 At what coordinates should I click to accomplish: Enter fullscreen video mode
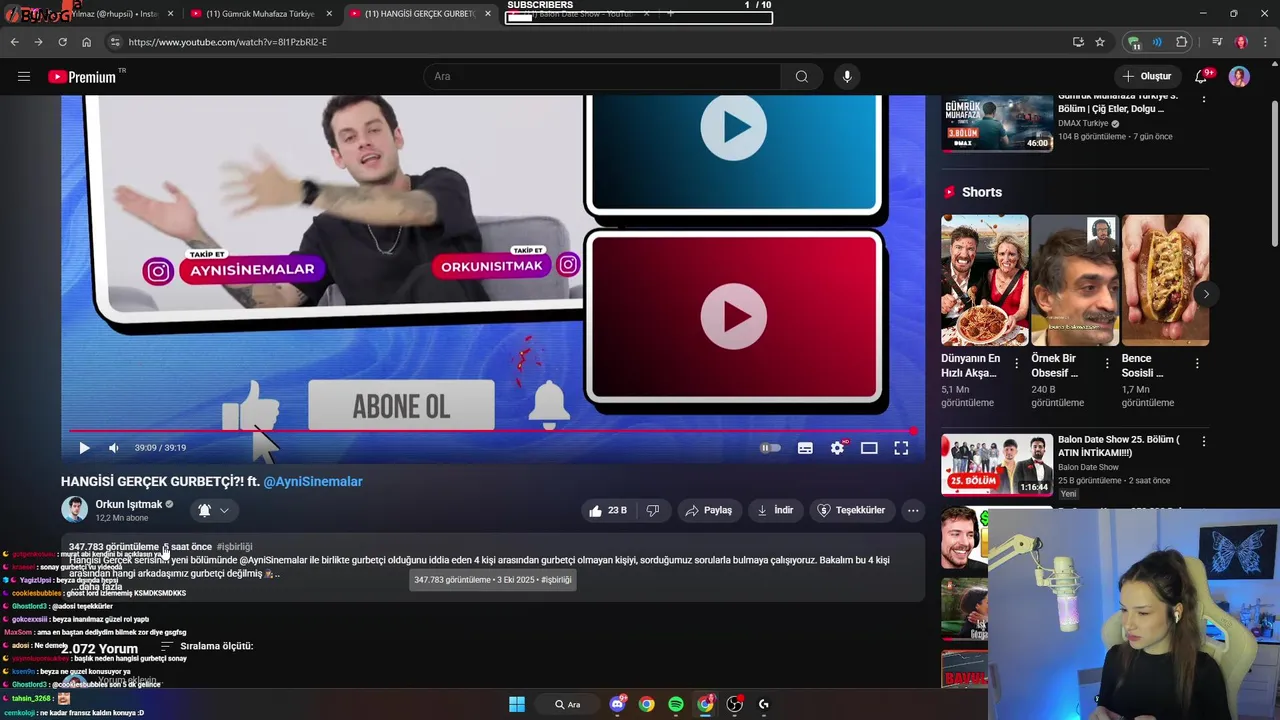point(901,448)
